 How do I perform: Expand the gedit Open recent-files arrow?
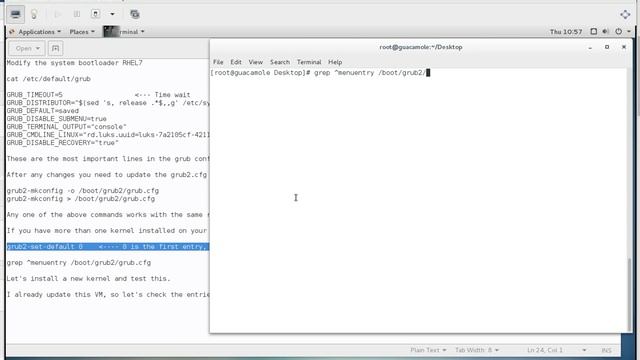[x=38, y=48]
